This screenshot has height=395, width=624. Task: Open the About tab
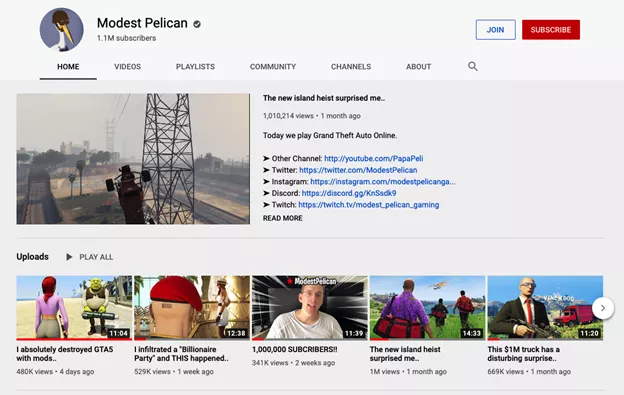pos(419,66)
